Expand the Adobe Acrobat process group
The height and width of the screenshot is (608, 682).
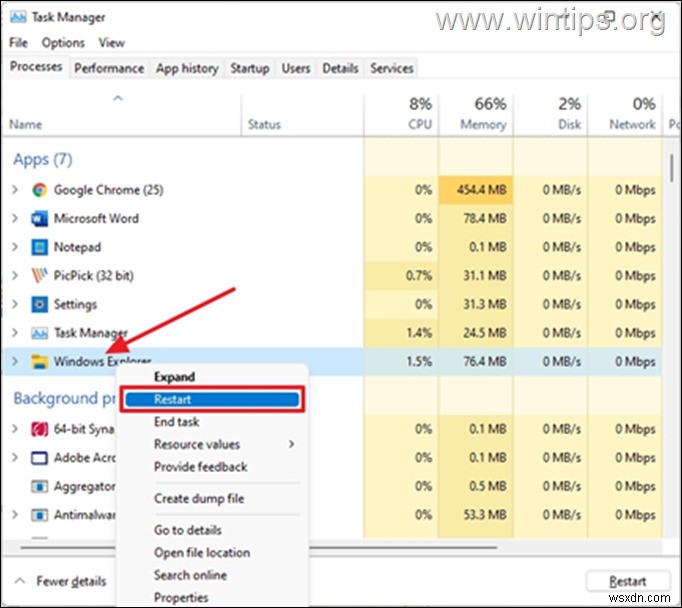pyautogui.click(x=15, y=458)
